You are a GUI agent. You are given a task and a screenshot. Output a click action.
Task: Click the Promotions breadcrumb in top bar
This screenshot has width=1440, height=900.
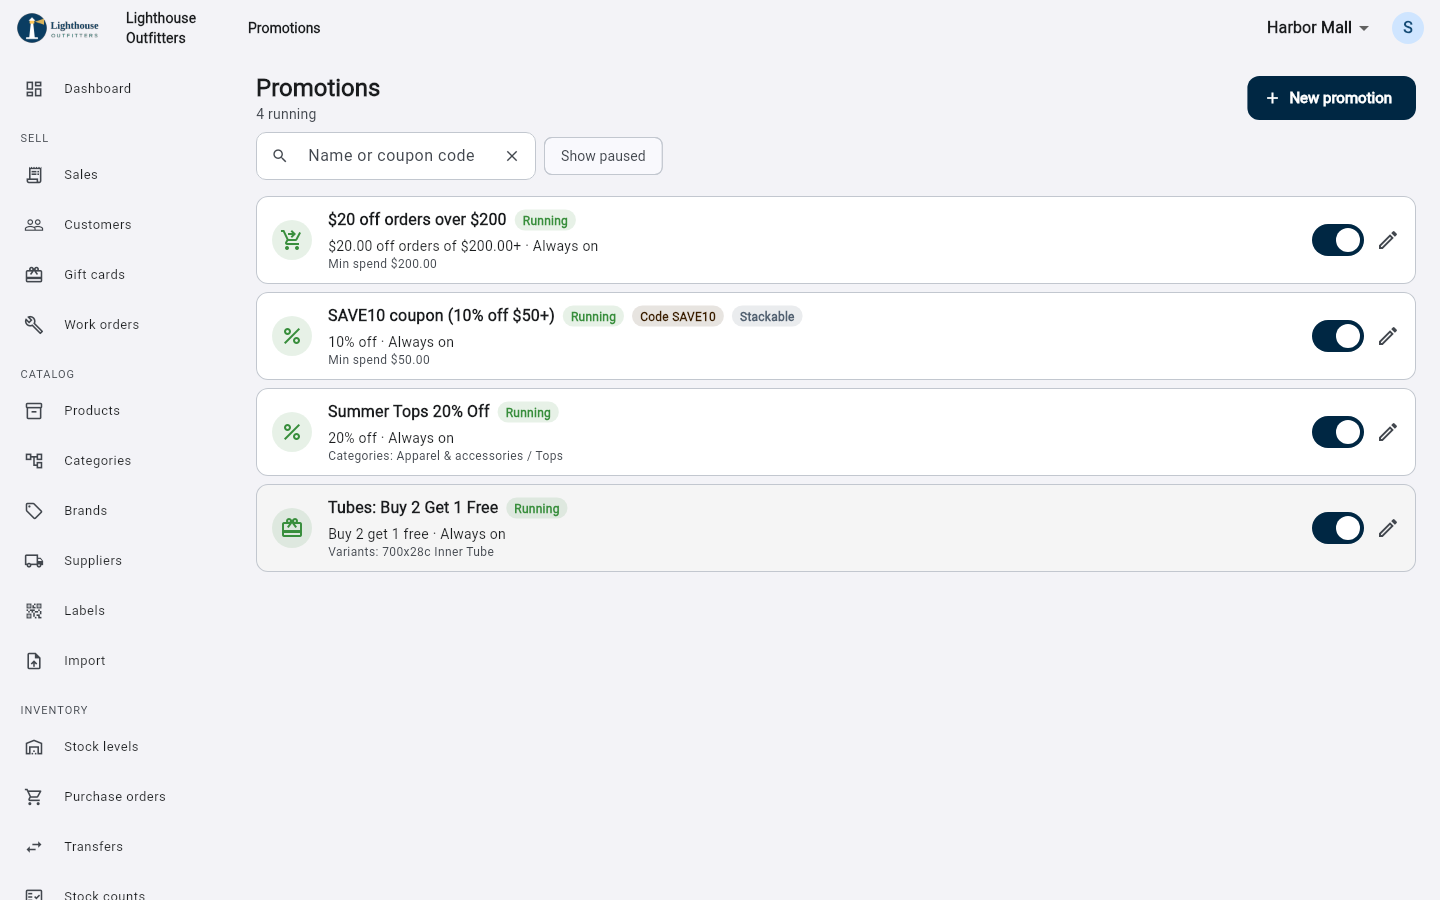pyautogui.click(x=284, y=28)
